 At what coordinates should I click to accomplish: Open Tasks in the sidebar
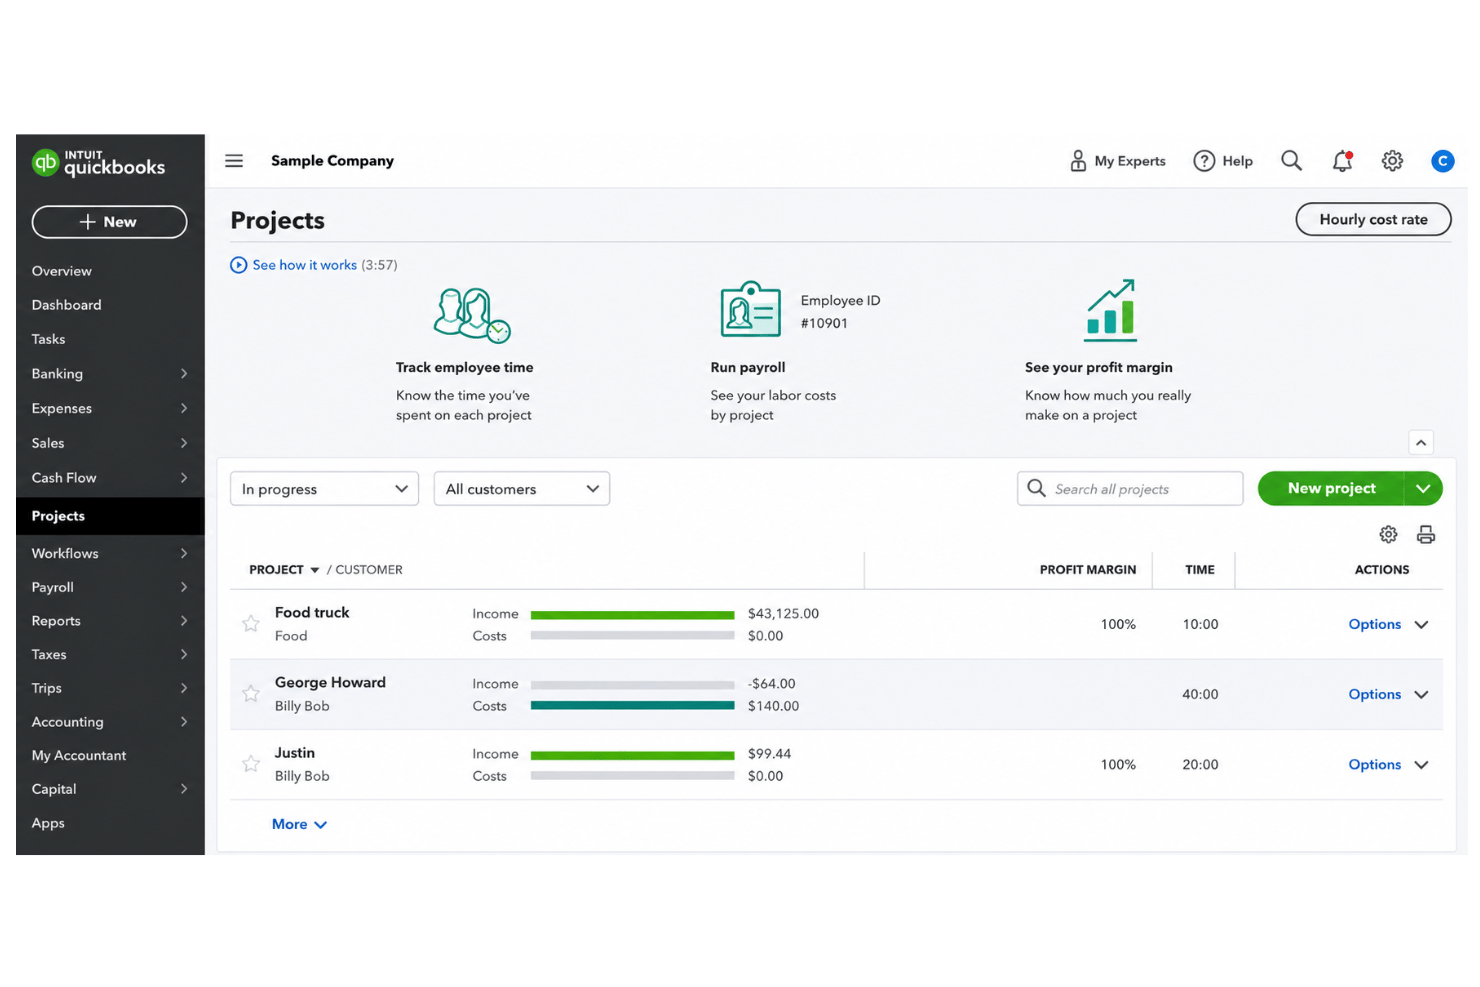[48, 339]
